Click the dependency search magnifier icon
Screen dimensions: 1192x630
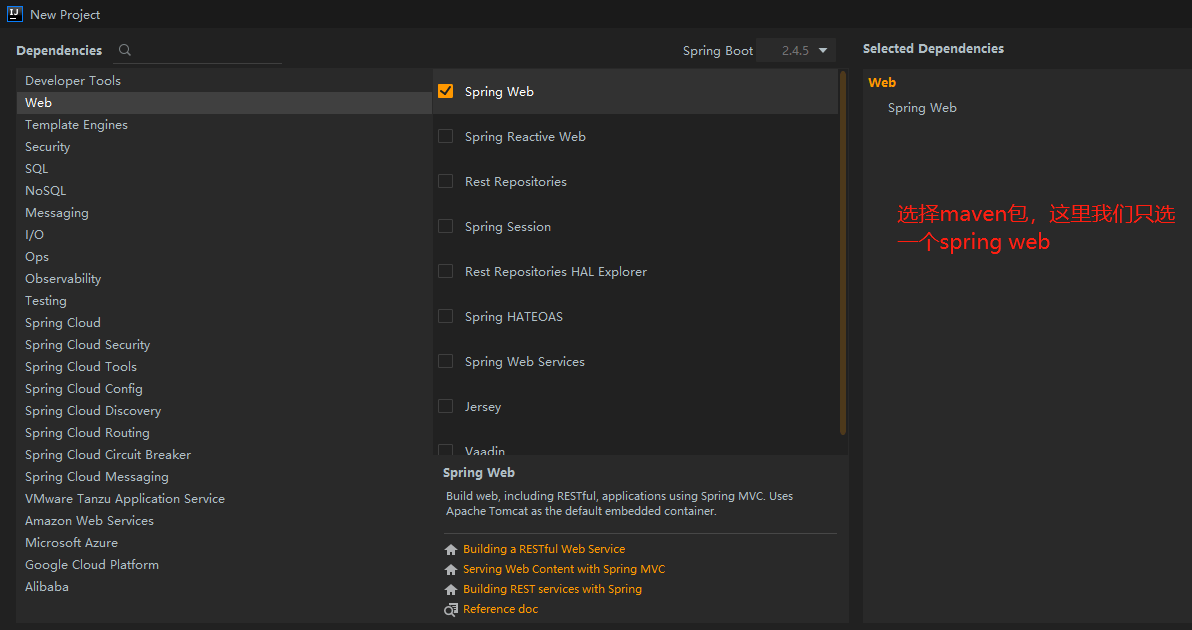[x=124, y=50]
